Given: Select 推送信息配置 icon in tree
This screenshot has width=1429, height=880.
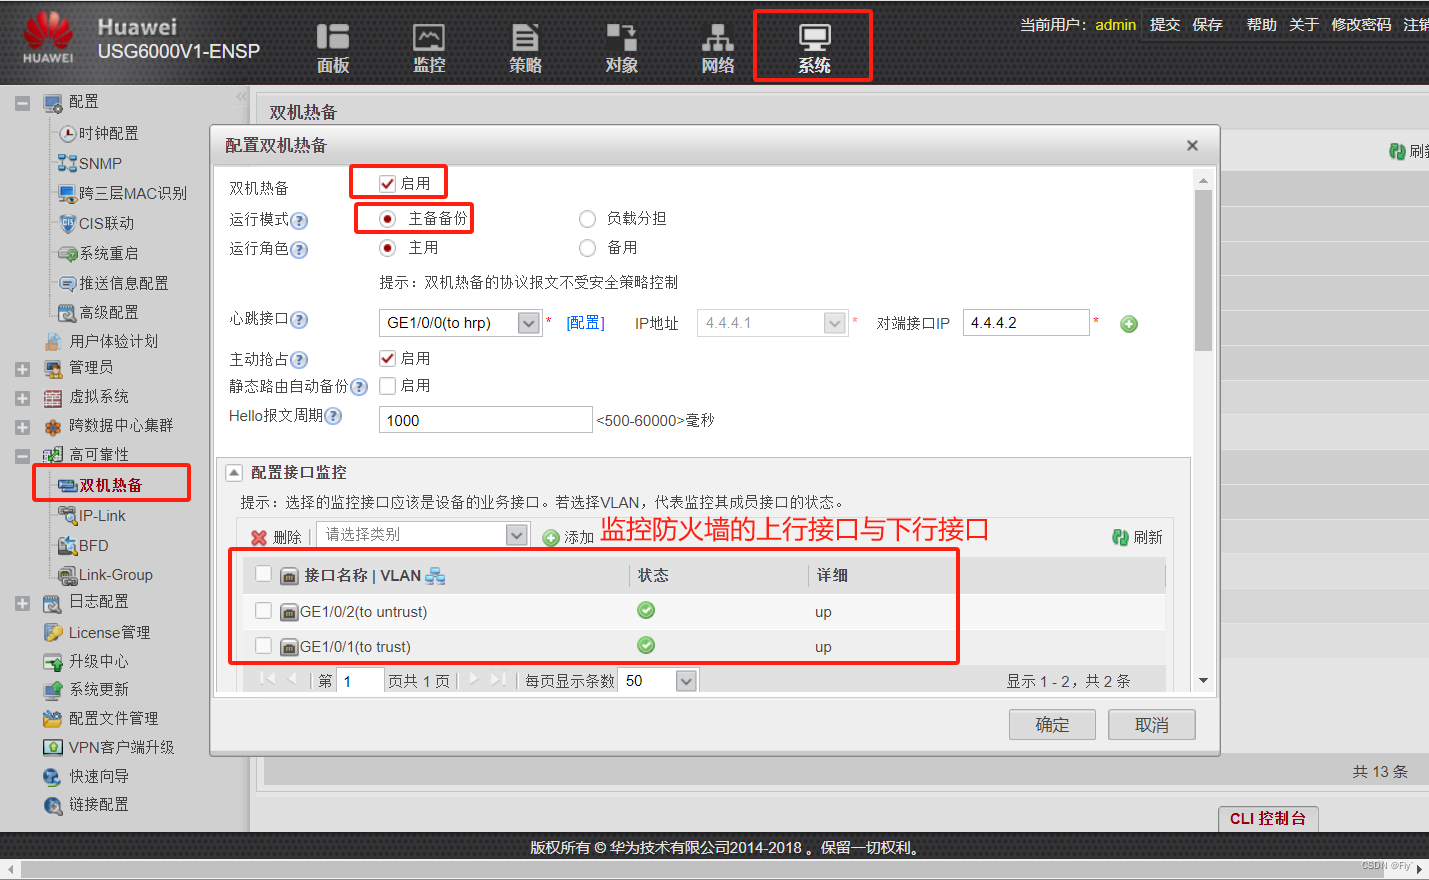Looking at the screenshot, I should point(68,283).
